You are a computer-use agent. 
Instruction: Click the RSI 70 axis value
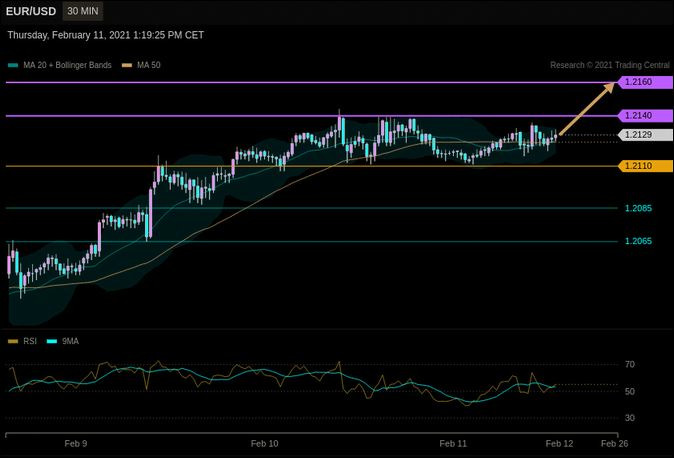tap(630, 365)
